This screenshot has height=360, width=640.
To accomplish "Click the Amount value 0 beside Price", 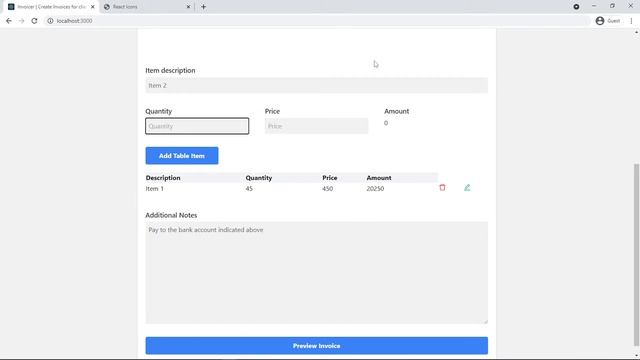I will pos(386,123).
